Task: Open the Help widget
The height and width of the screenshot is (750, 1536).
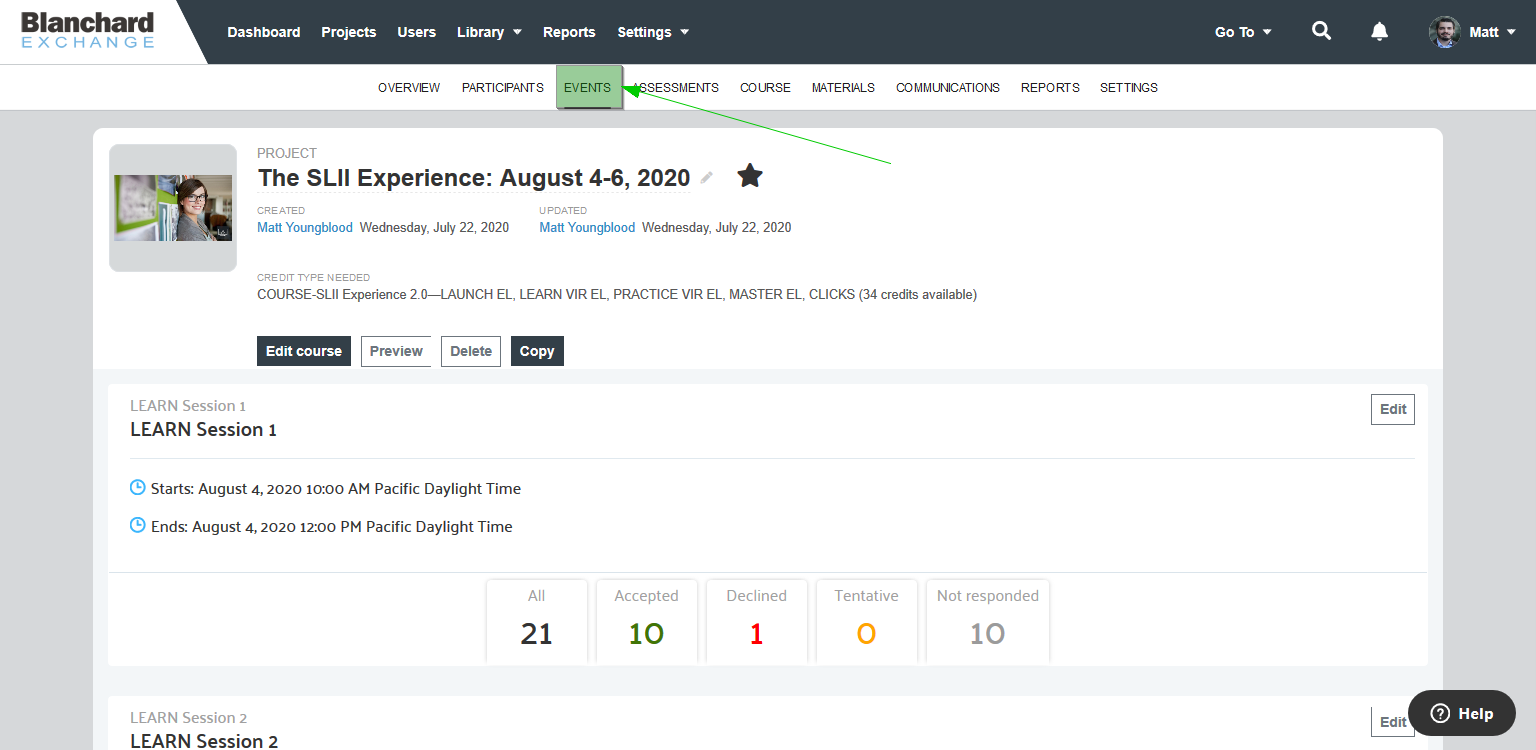Action: 1462,713
